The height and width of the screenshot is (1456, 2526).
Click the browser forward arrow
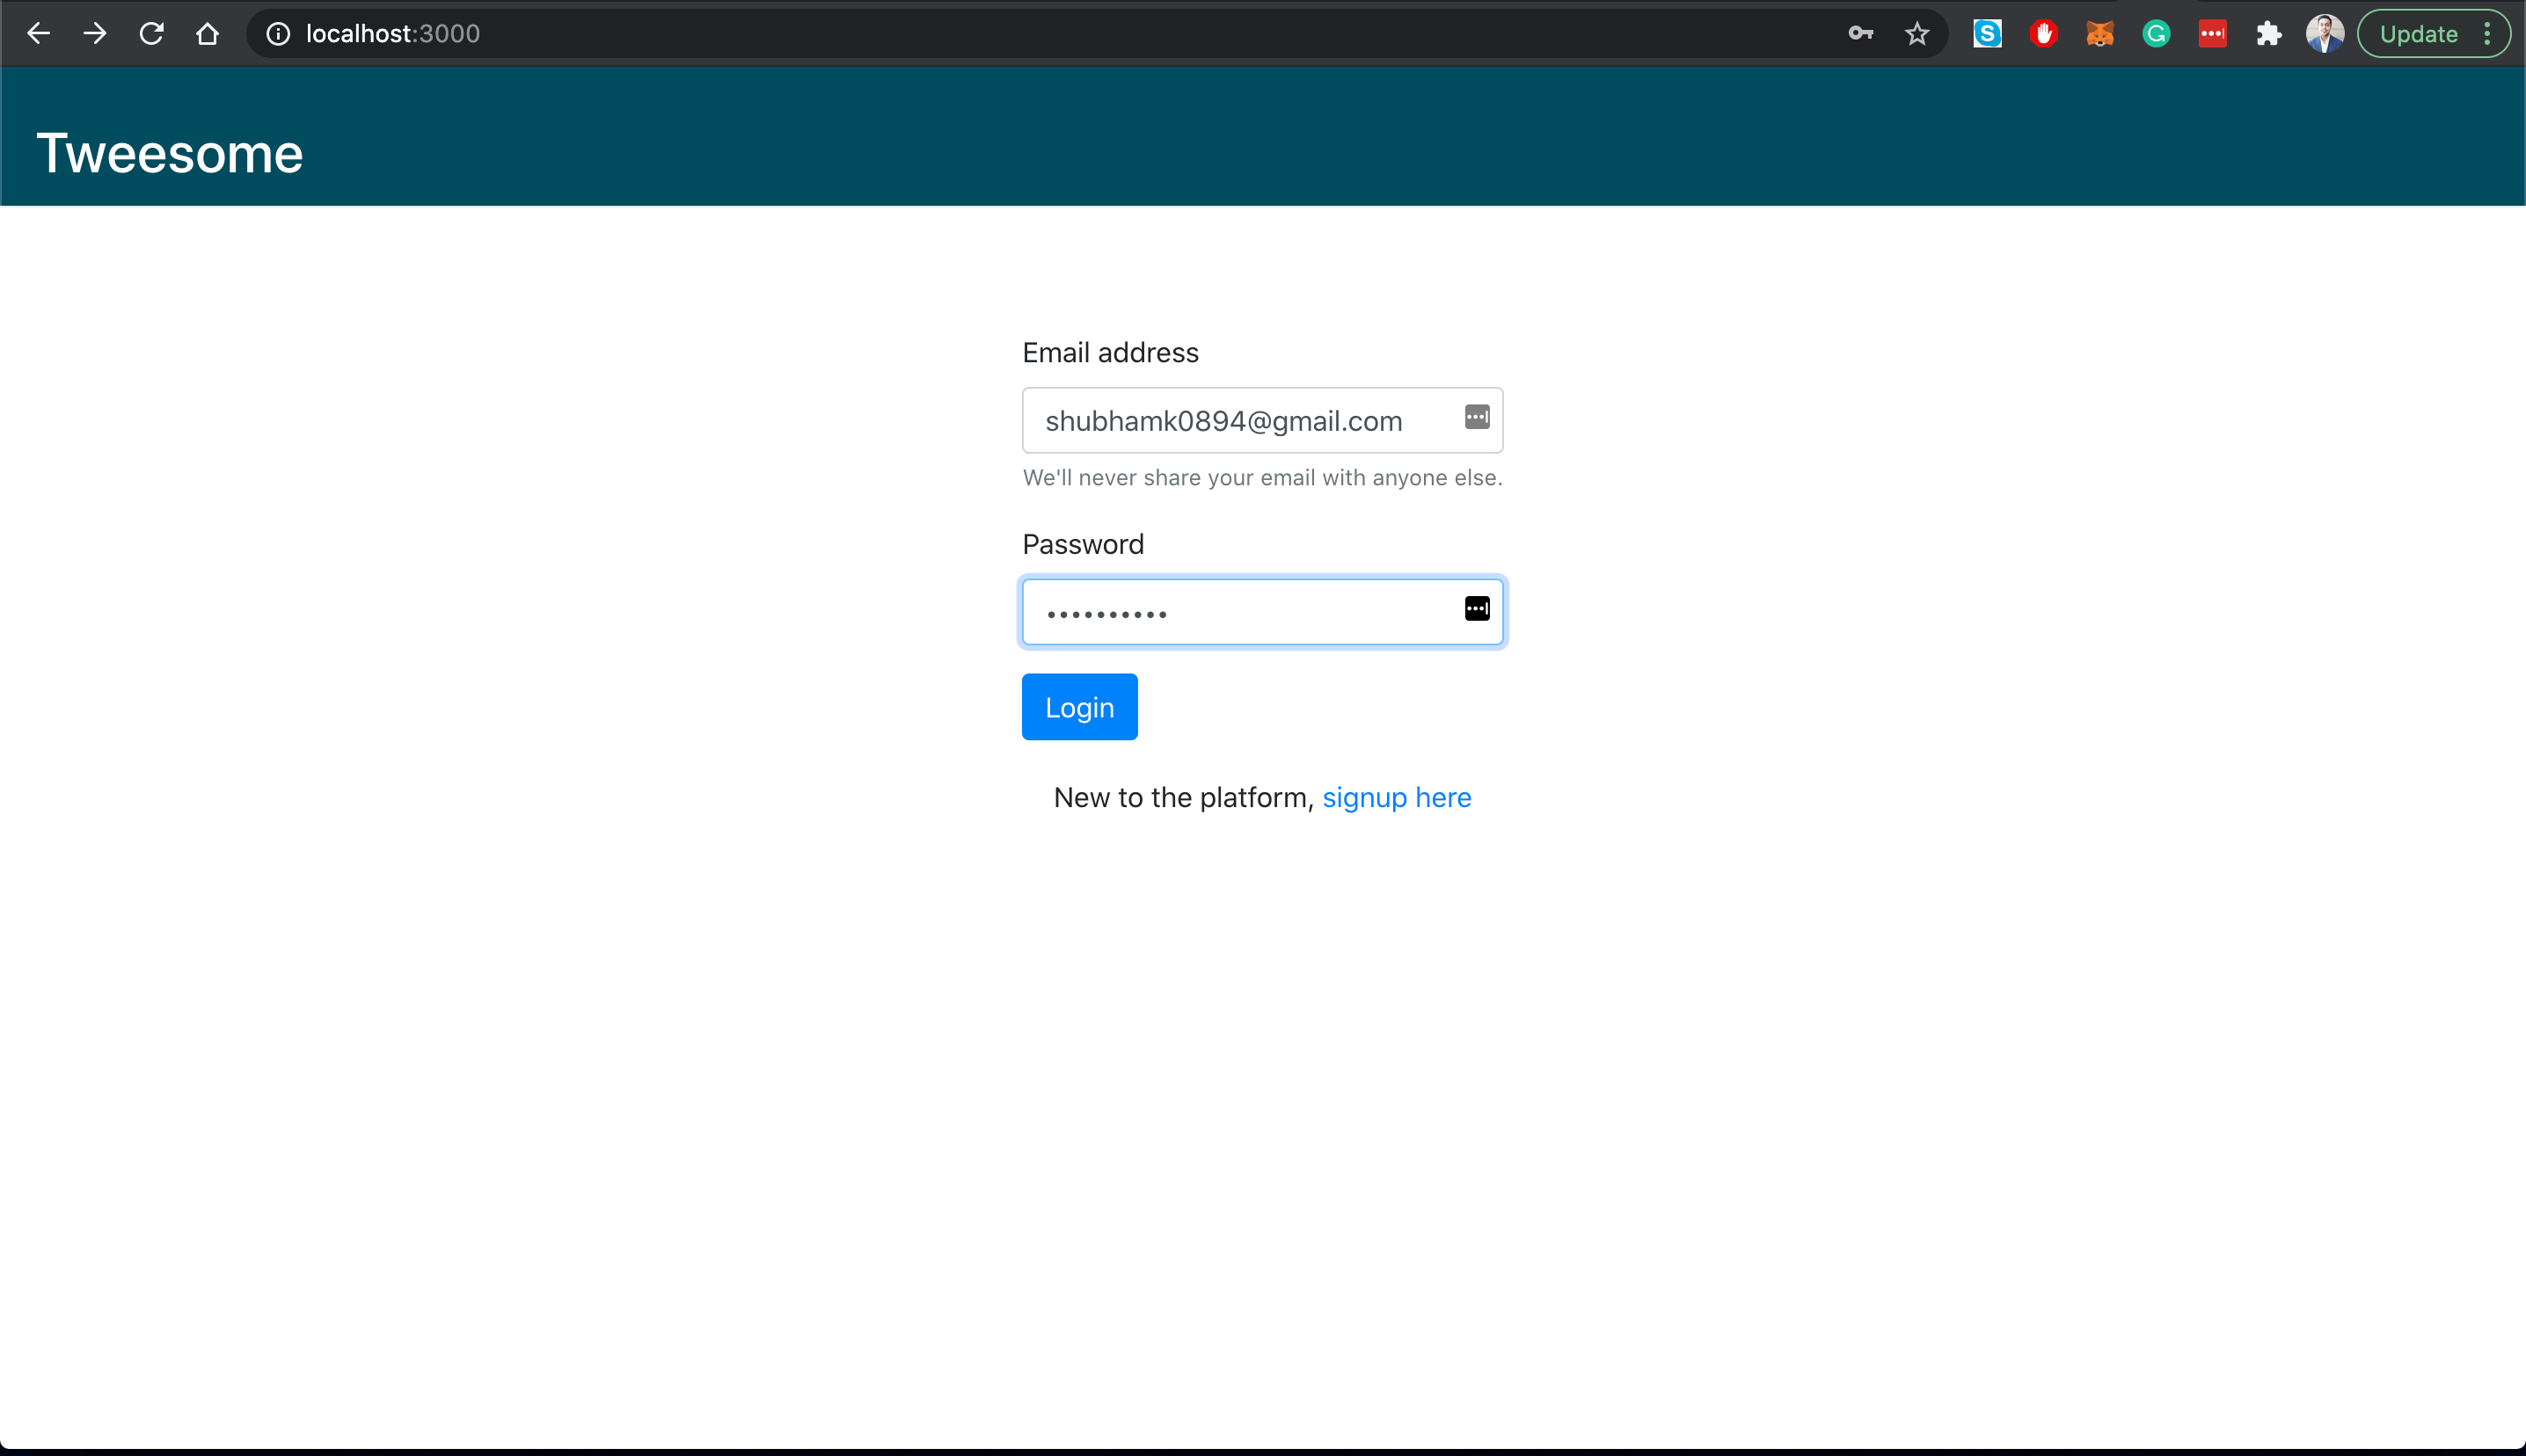point(95,34)
